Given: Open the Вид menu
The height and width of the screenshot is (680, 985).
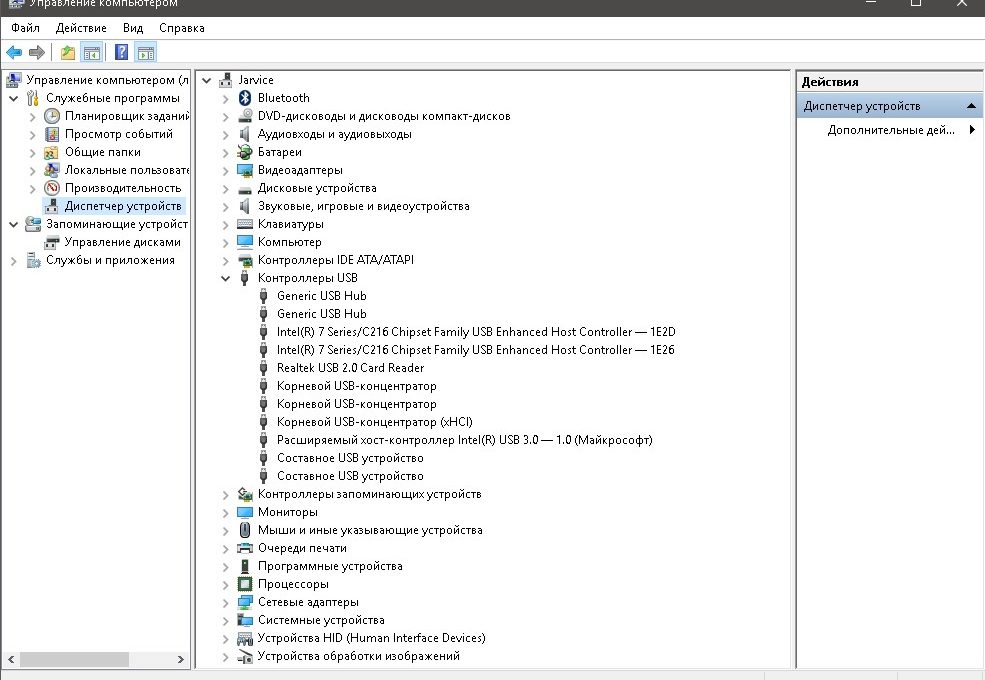Looking at the screenshot, I should pyautogui.click(x=133, y=28).
